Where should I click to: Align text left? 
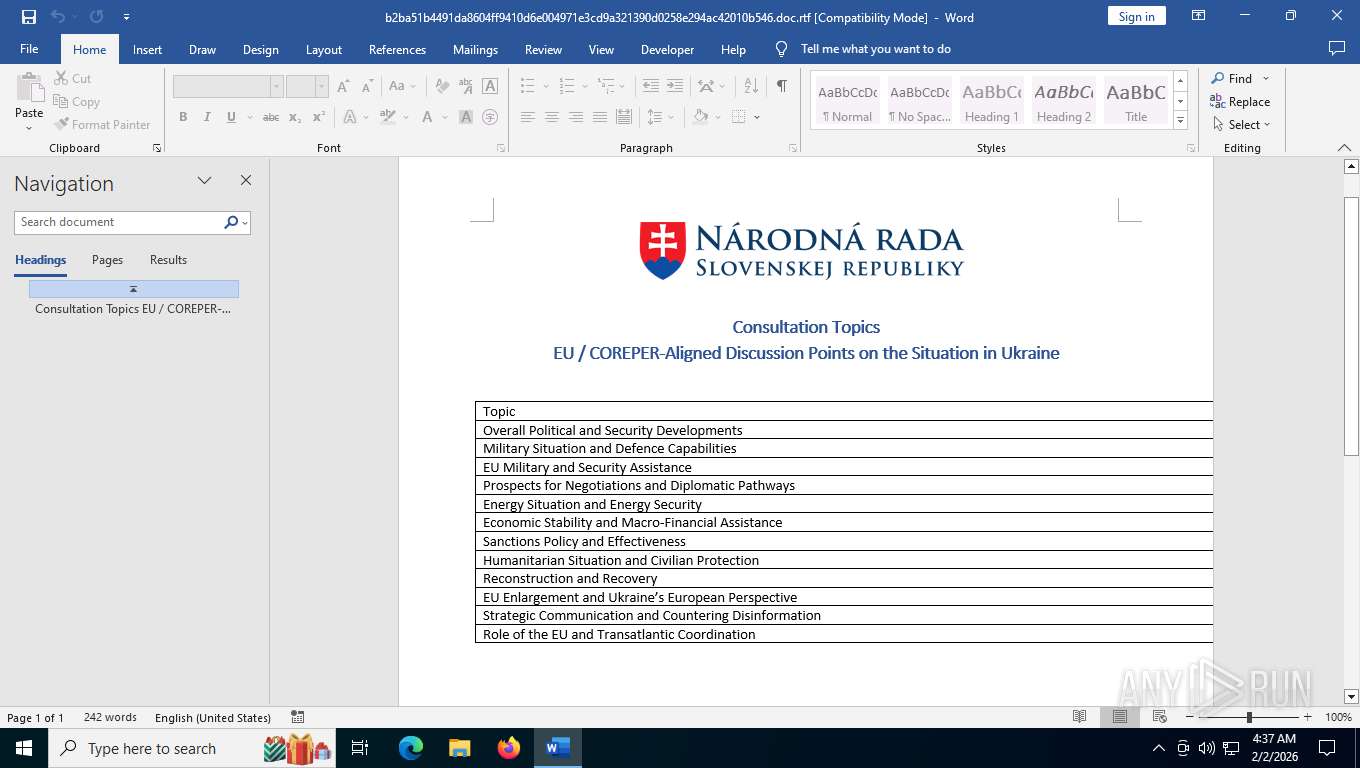point(528,117)
